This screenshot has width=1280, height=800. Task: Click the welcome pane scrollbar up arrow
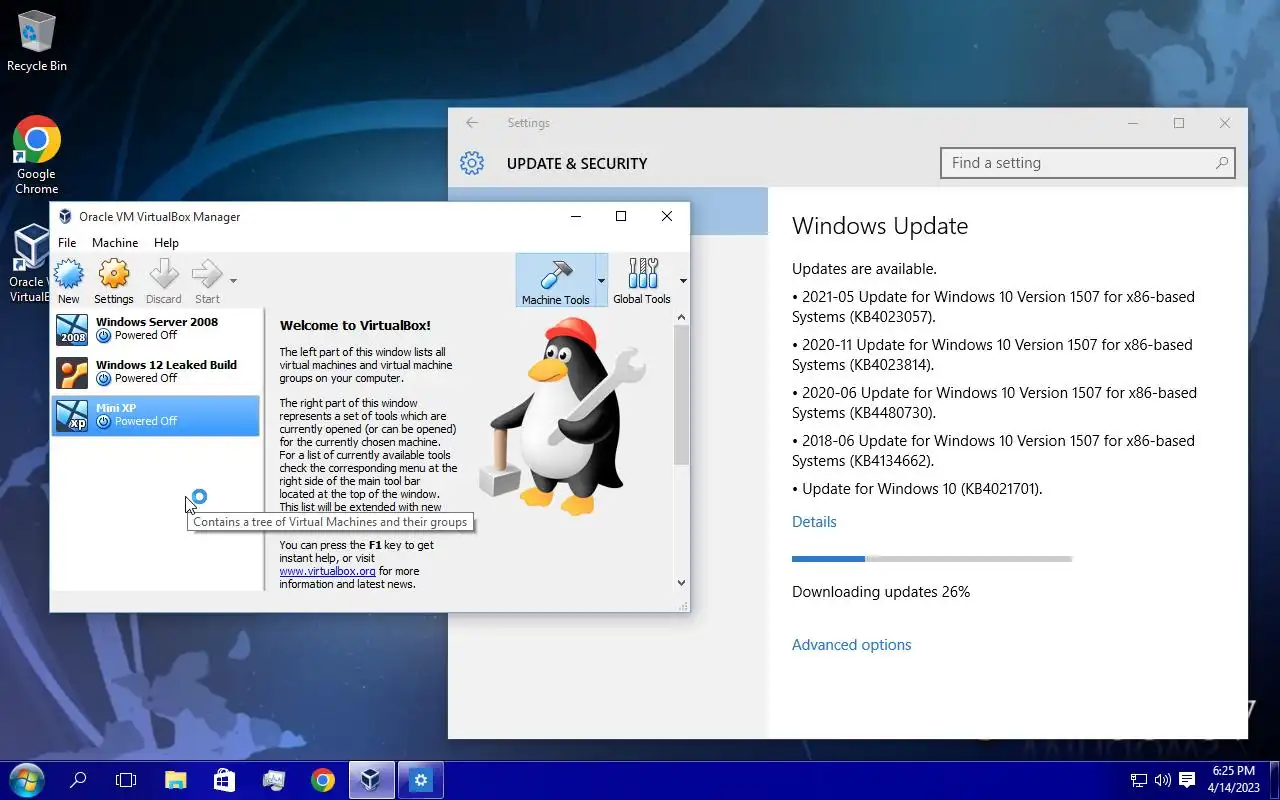(682, 318)
